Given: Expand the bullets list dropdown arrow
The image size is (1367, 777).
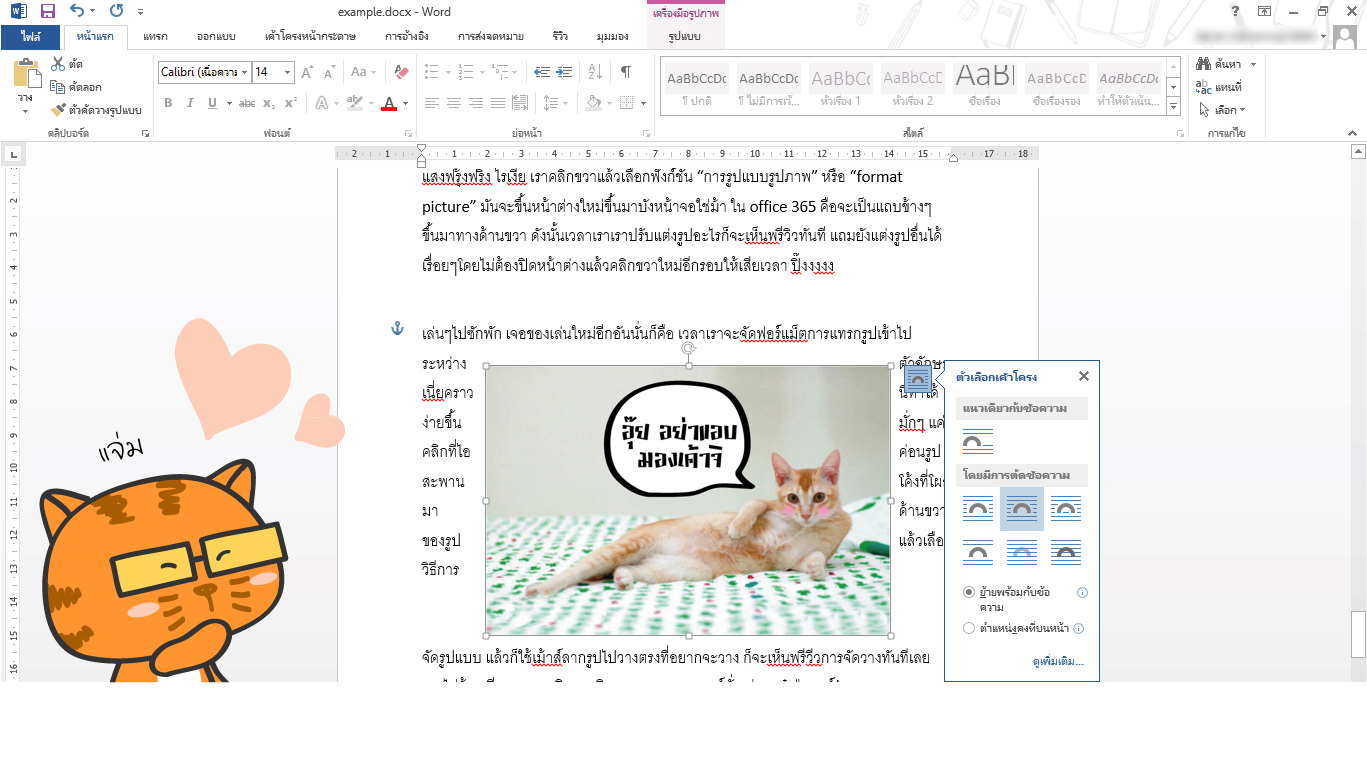Looking at the screenshot, I should (449, 72).
